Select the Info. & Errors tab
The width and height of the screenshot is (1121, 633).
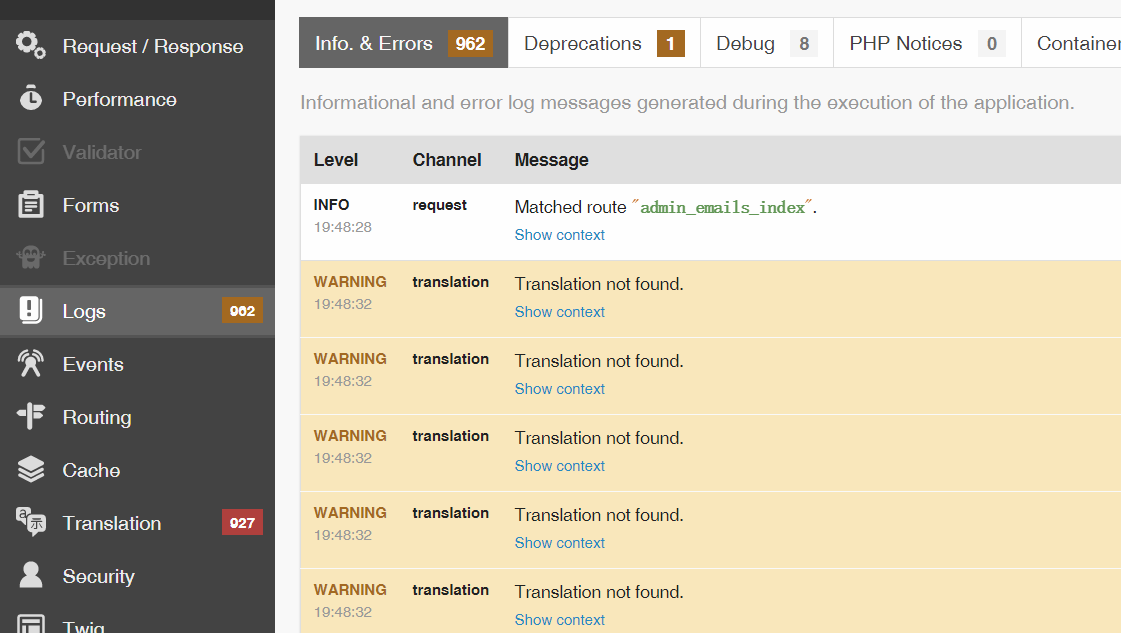tap(403, 43)
